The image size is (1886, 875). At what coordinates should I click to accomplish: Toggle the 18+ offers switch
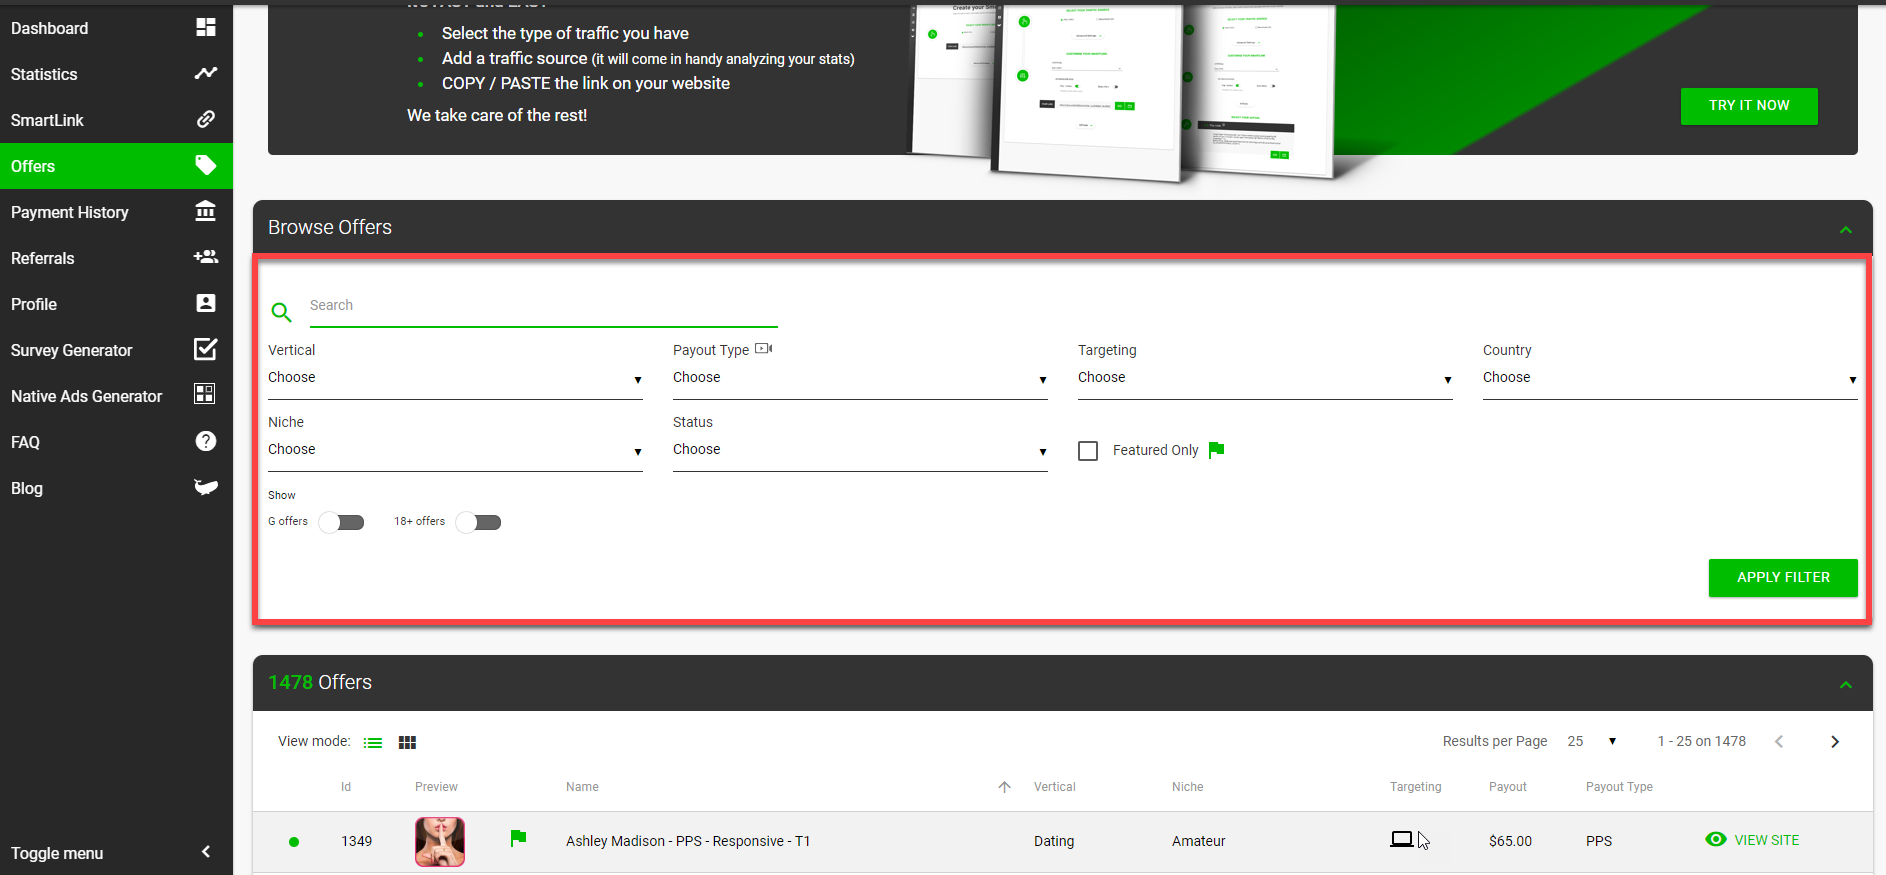(x=478, y=522)
